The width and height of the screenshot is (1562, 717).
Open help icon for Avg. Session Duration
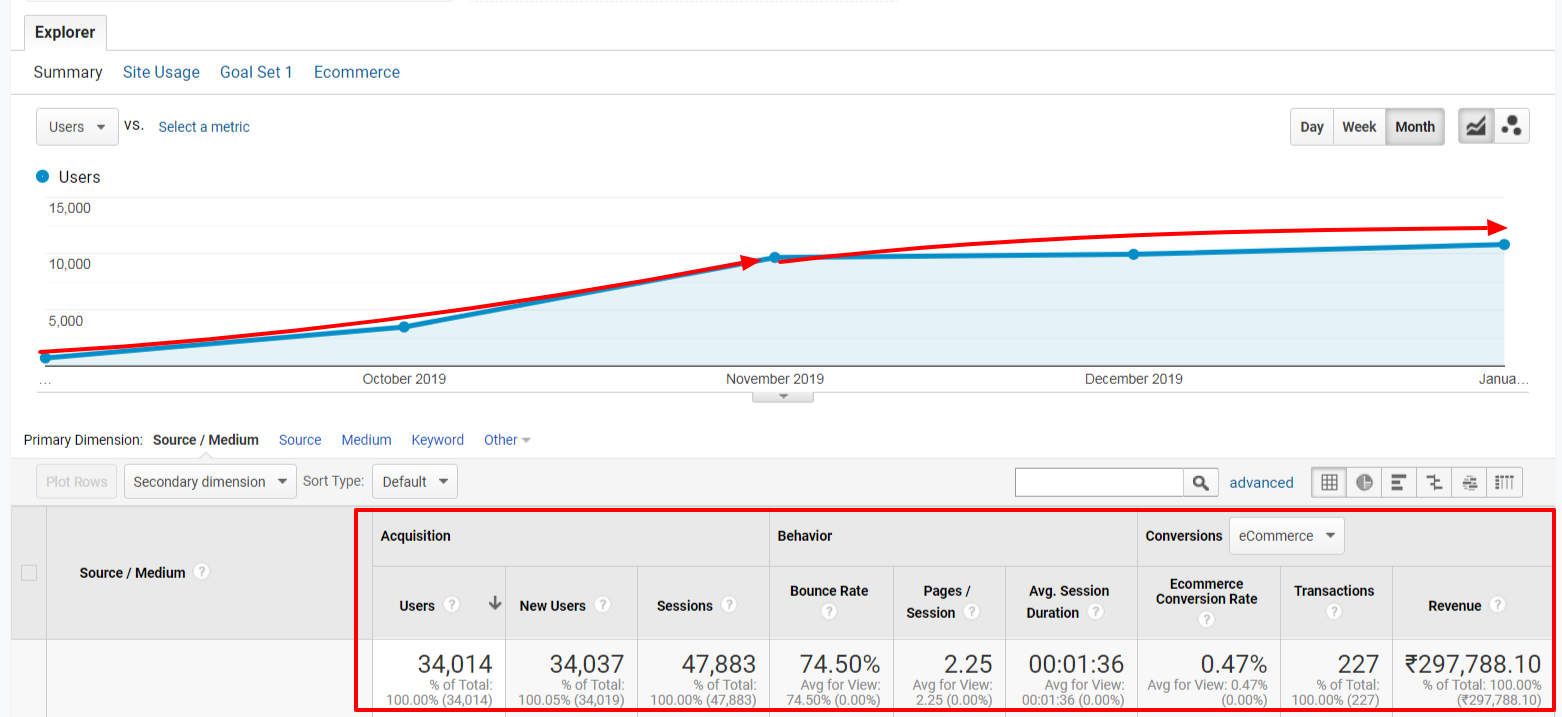1095,612
